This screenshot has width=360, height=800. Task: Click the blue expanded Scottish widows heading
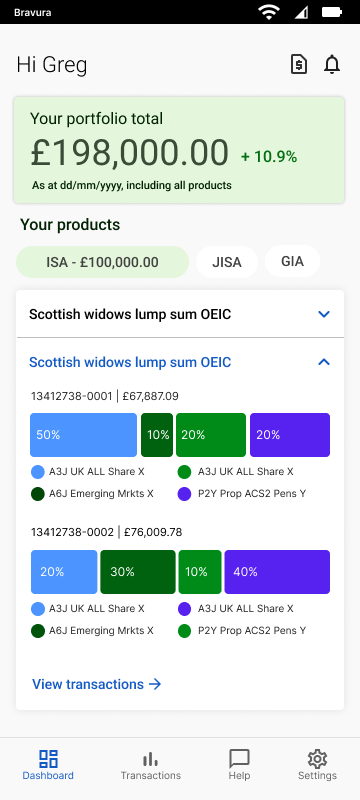pos(130,362)
